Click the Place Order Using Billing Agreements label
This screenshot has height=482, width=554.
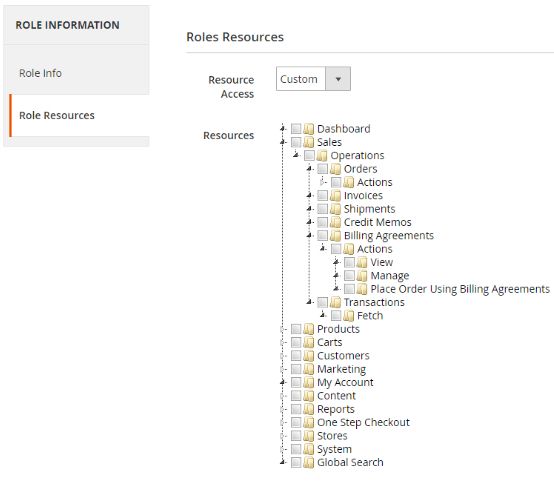460,289
